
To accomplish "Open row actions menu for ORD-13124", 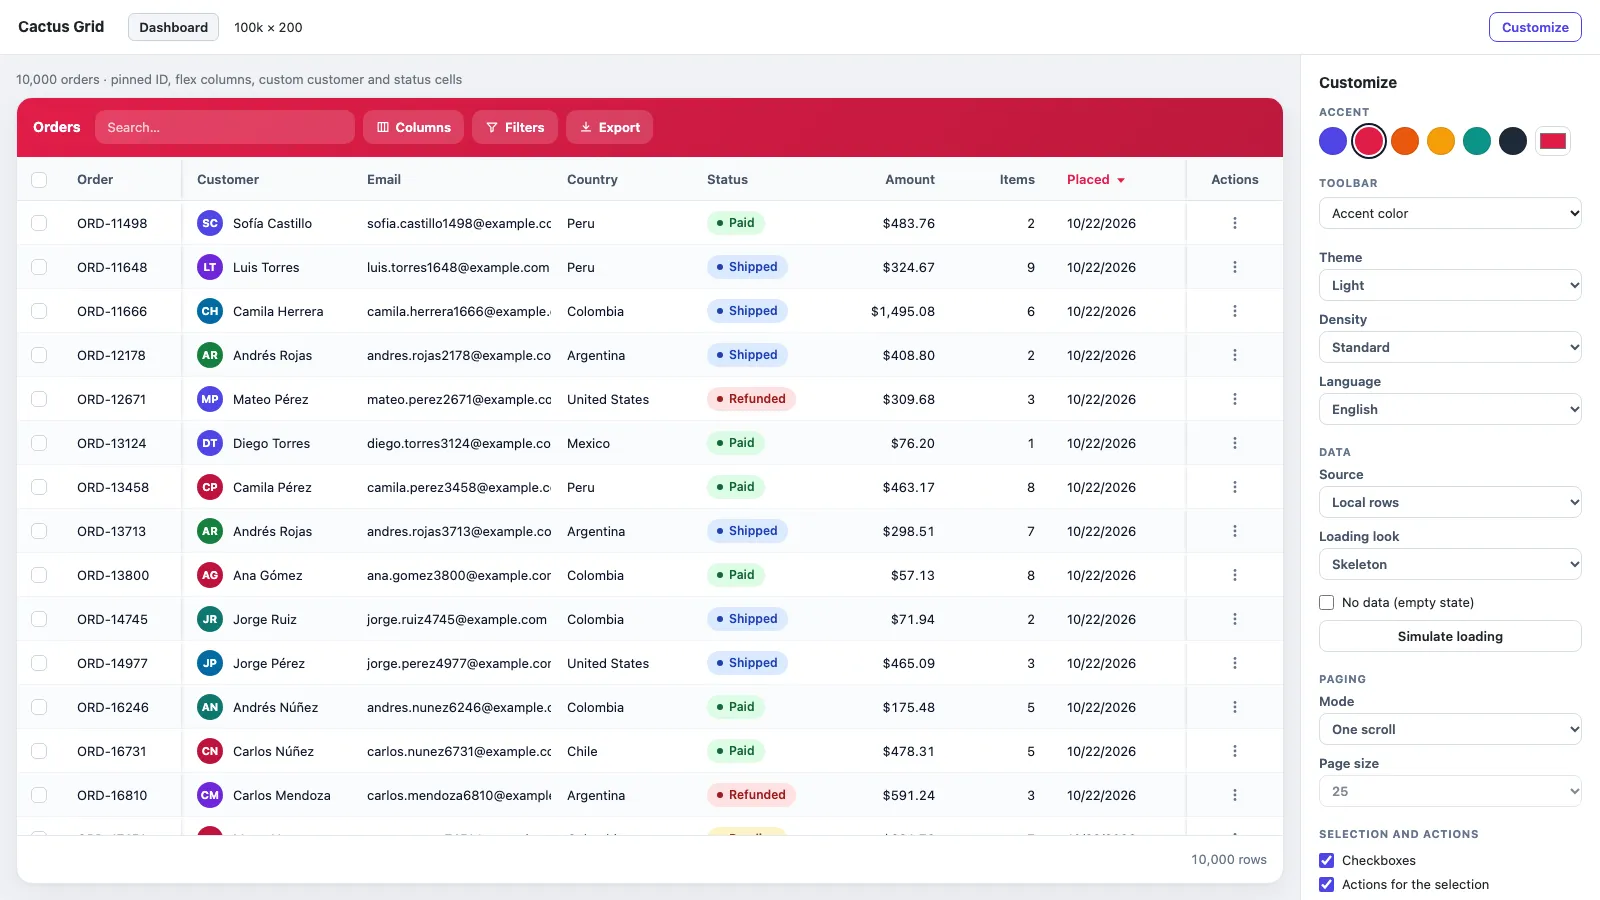I will tap(1234, 443).
